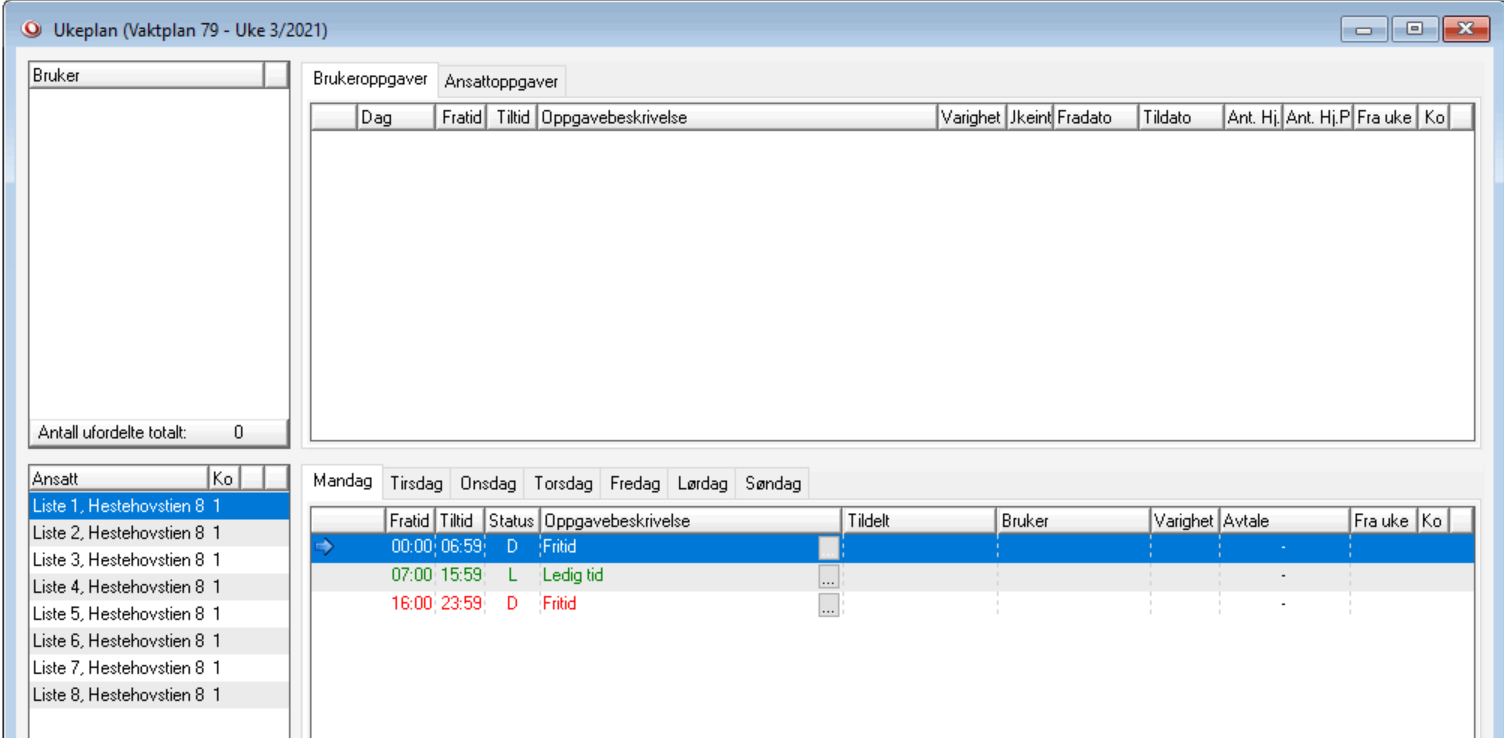The height and width of the screenshot is (738, 1504).
Task: Click the Fradato column header
Action: click(x=1097, y=117)
